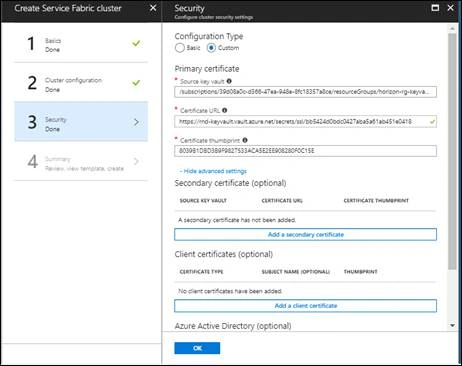
Task: Click info icon next to Certificate URL
Action: click(x=225, y=110)
